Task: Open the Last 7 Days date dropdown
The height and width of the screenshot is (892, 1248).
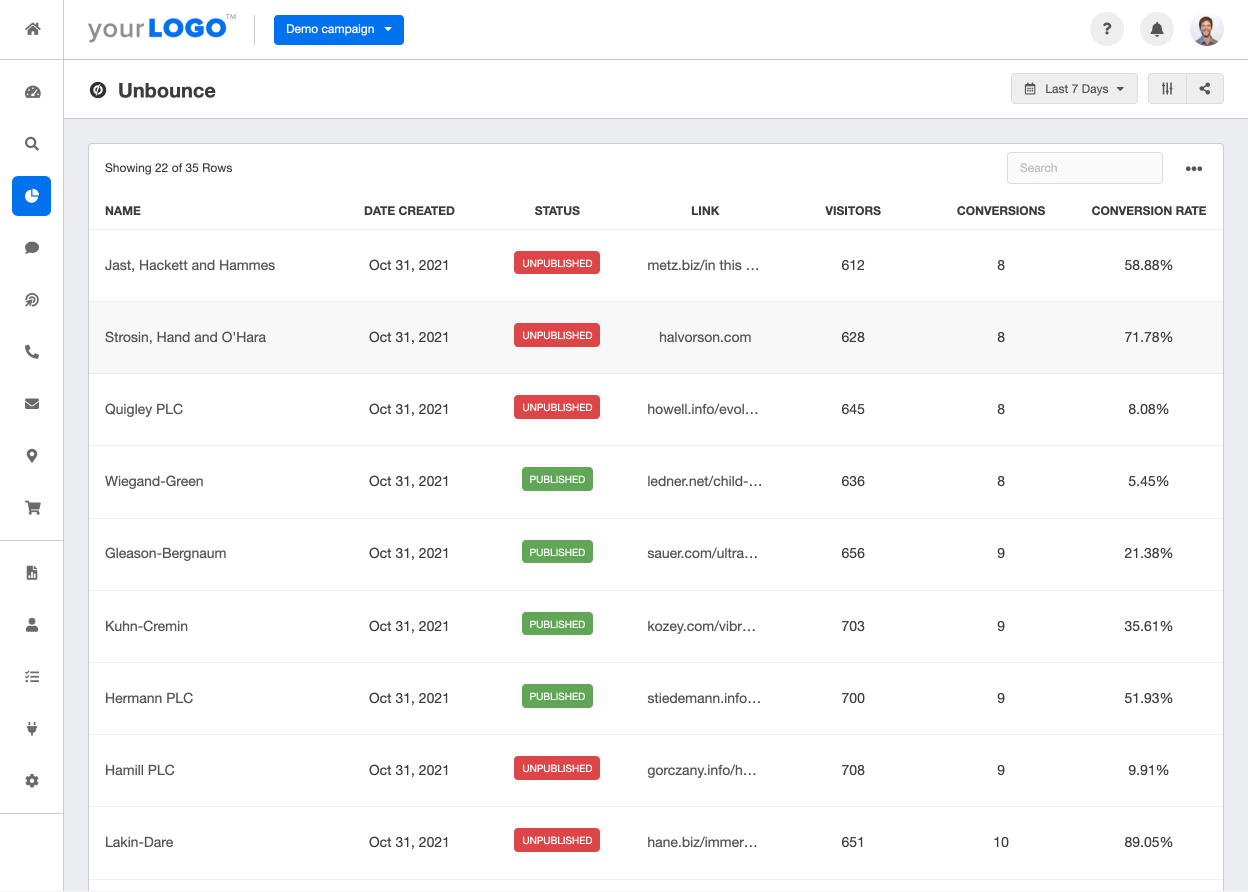Action: (x=1074, y=89)
